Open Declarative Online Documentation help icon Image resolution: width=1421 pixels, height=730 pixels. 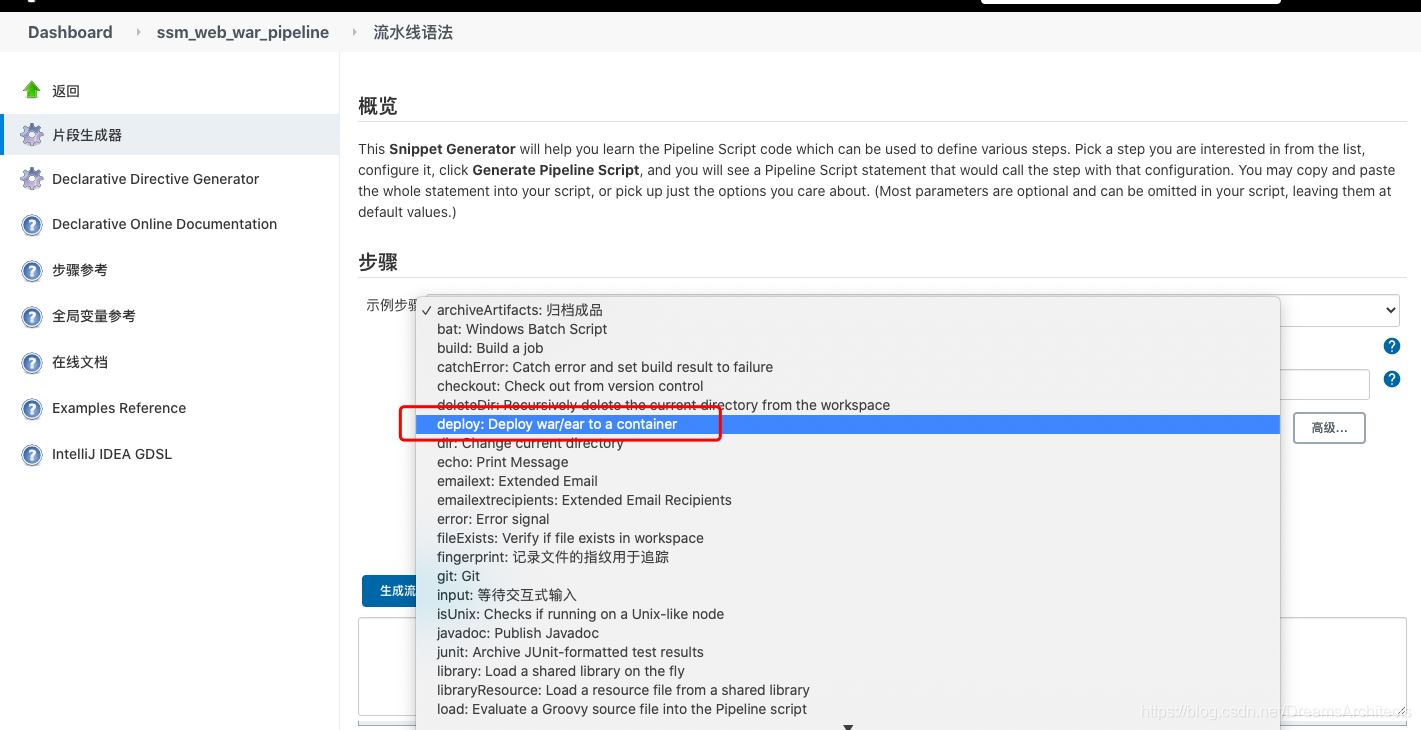pyautogui.click(x=32, y=225)
